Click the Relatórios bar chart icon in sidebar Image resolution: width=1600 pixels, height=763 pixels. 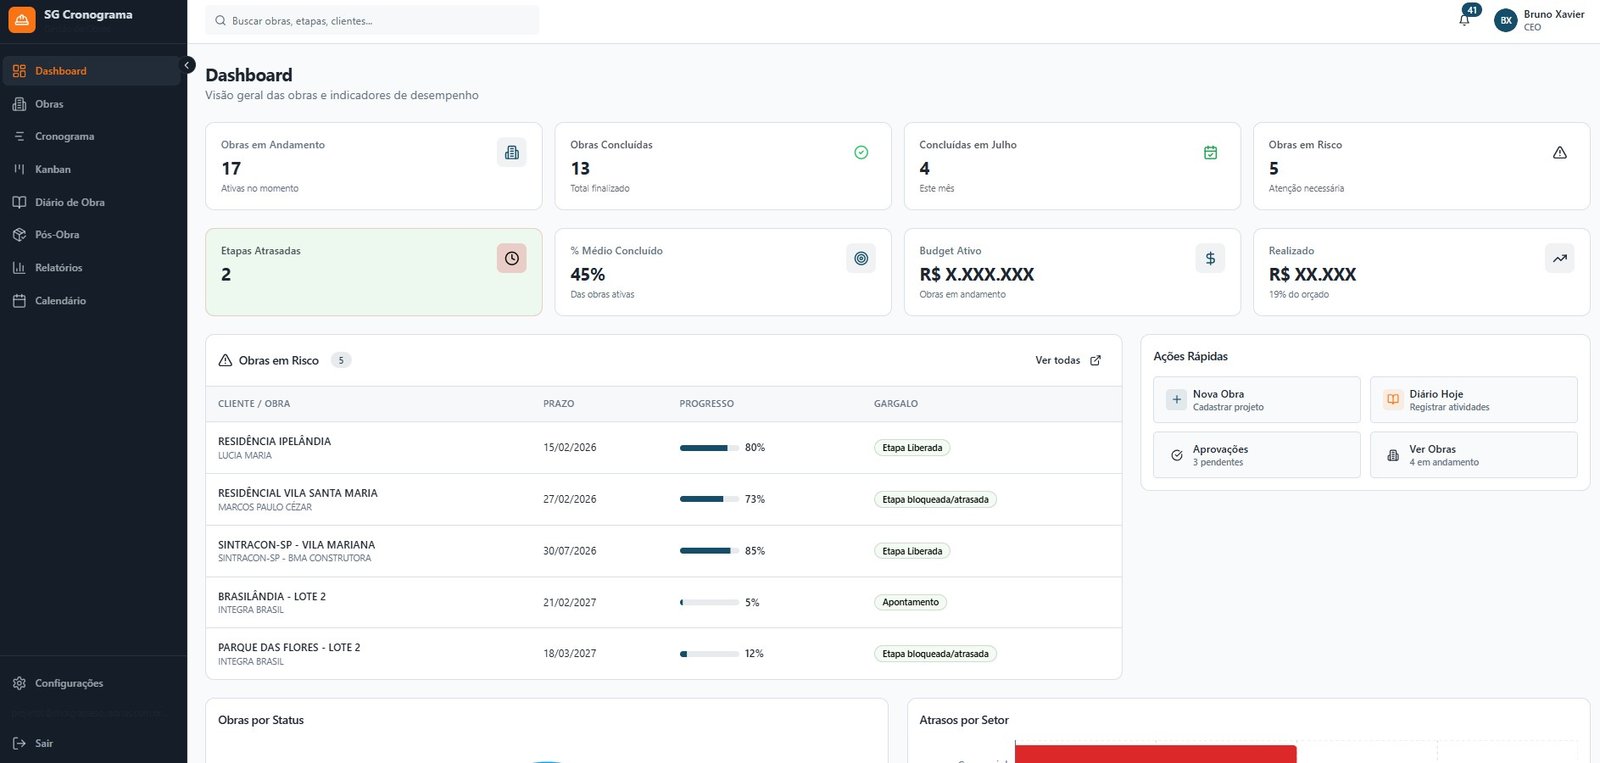[19, 268]
